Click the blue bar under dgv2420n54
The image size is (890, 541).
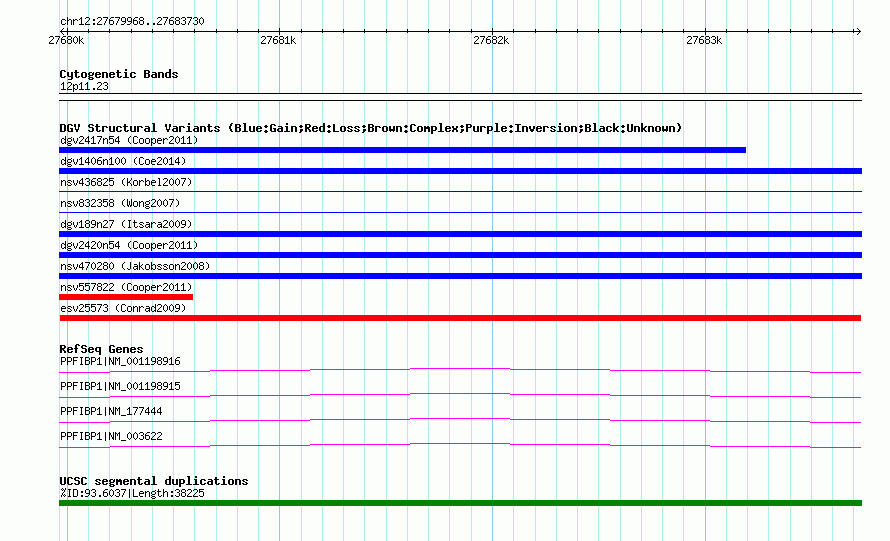[x=460, y=255]
